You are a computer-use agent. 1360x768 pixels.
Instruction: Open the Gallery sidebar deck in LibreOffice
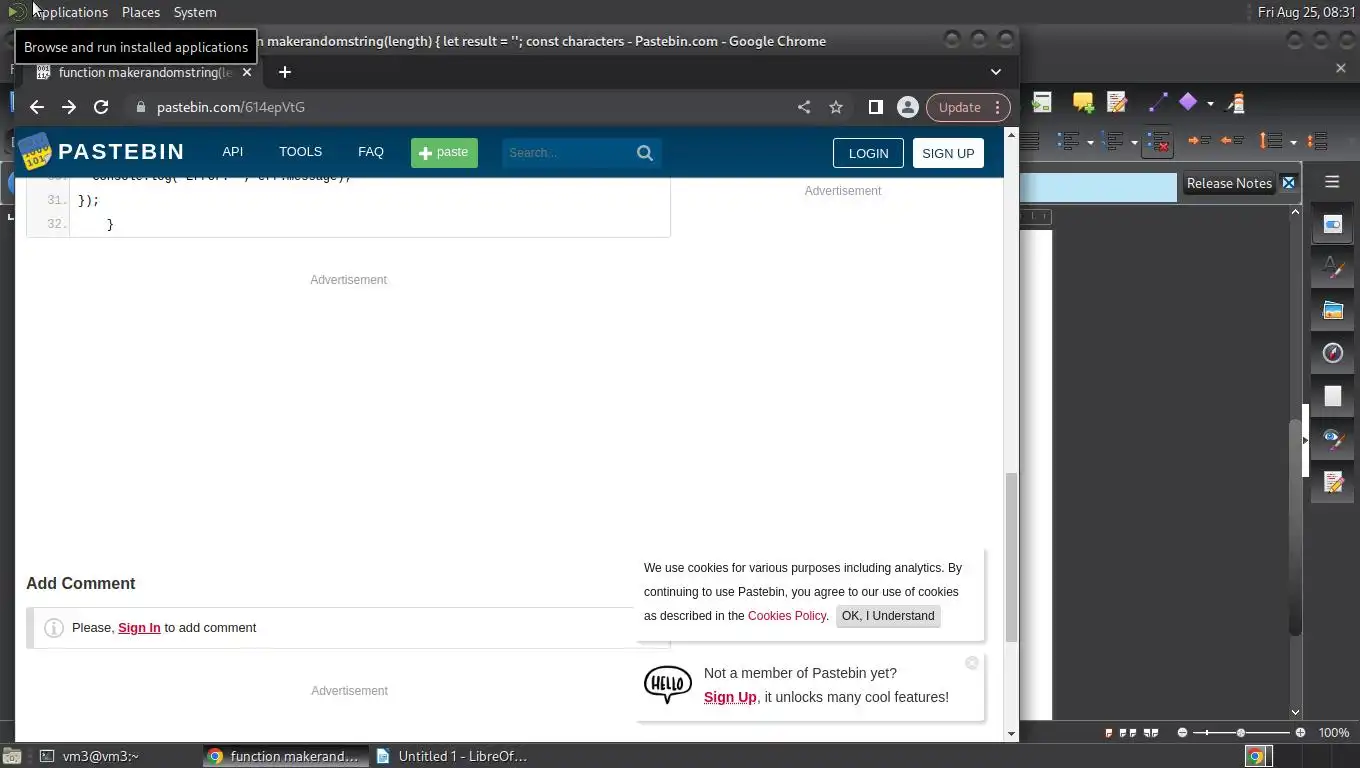[x=1333, y=310]
